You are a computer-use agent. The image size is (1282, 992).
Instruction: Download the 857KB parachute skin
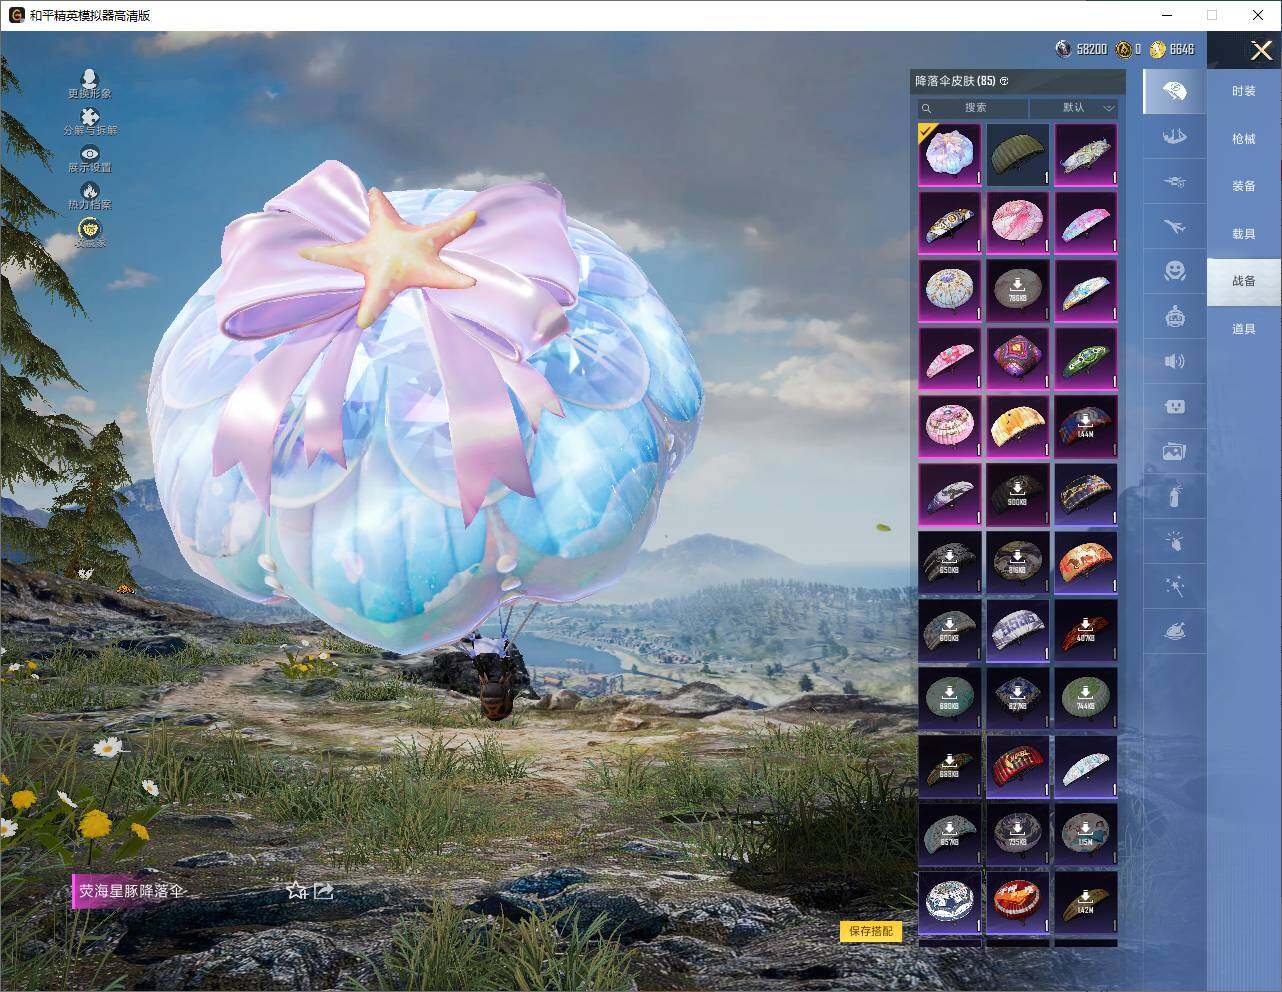pyautogui.click(x=950, y=834)
